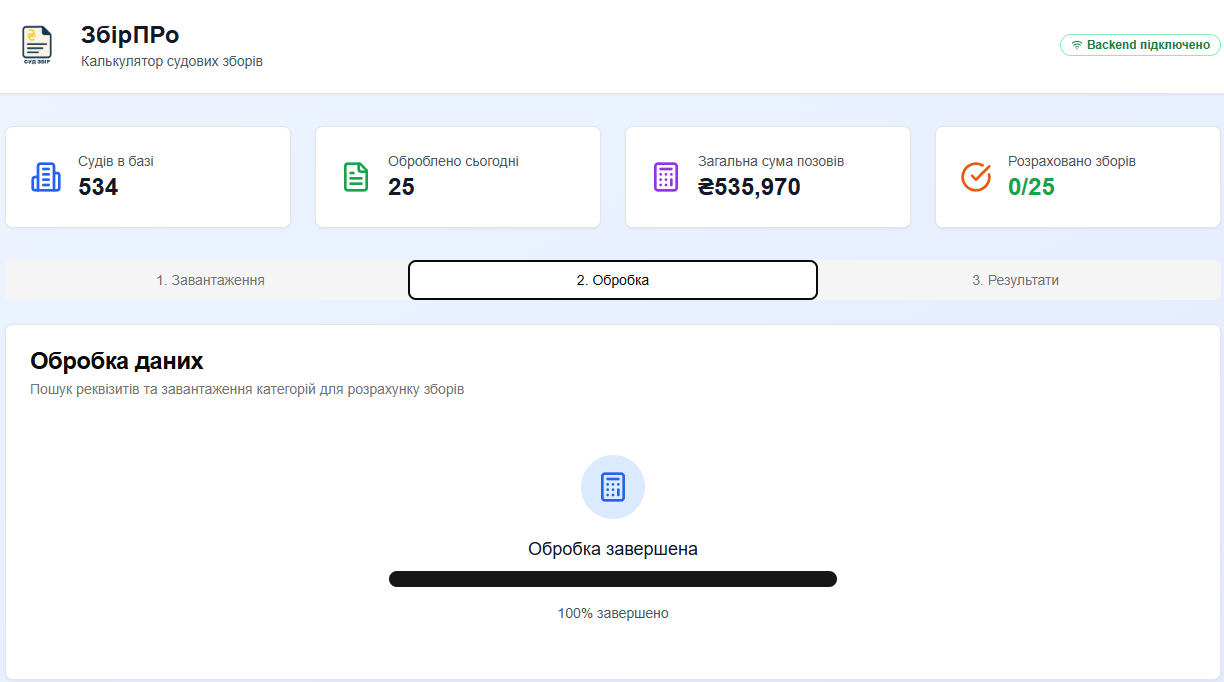Click the Оброблено сьогодні value 25
This screenshot has height=682, width=1224.
point(401,187)
